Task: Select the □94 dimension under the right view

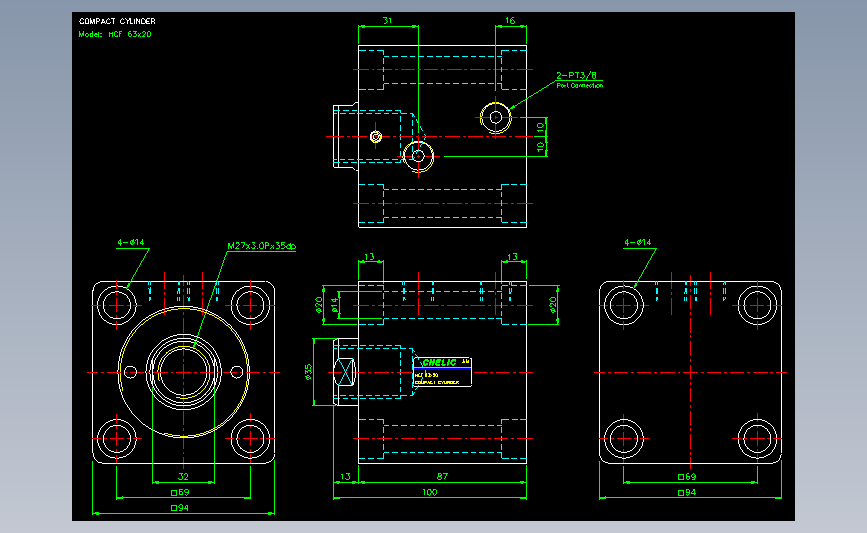Action: pos(687,492)
